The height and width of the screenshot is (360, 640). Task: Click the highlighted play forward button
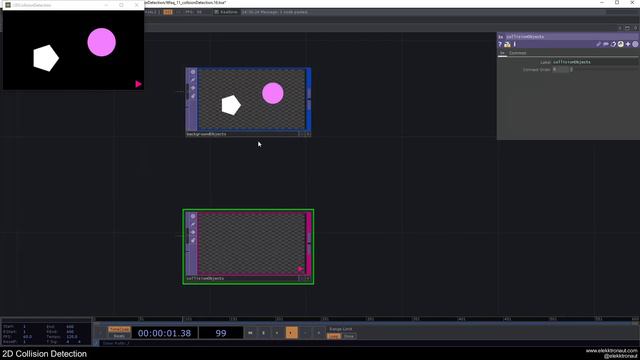(291, 333)
